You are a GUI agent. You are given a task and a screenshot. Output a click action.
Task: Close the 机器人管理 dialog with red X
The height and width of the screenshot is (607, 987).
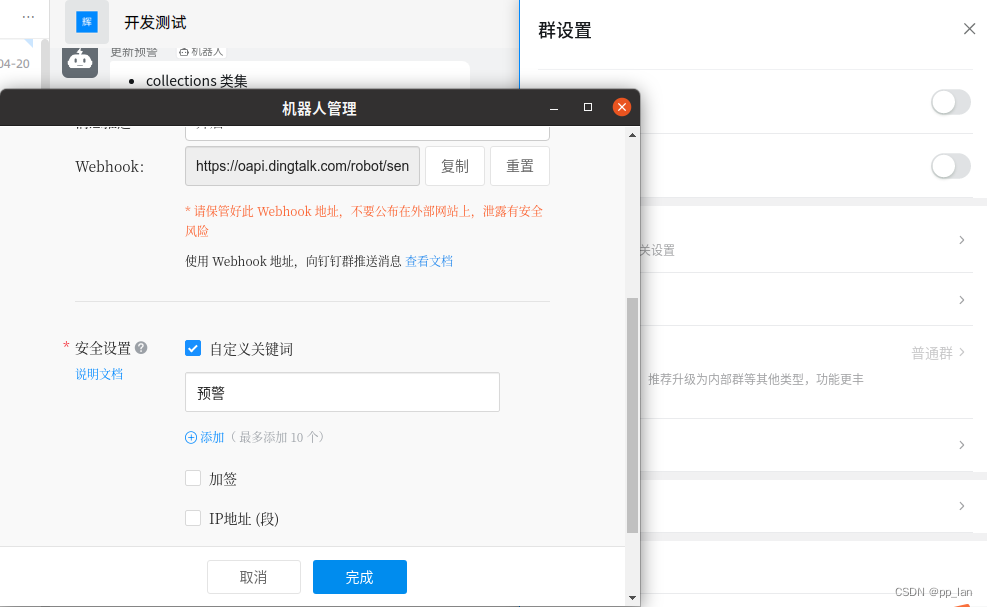[x=622, y=107]
